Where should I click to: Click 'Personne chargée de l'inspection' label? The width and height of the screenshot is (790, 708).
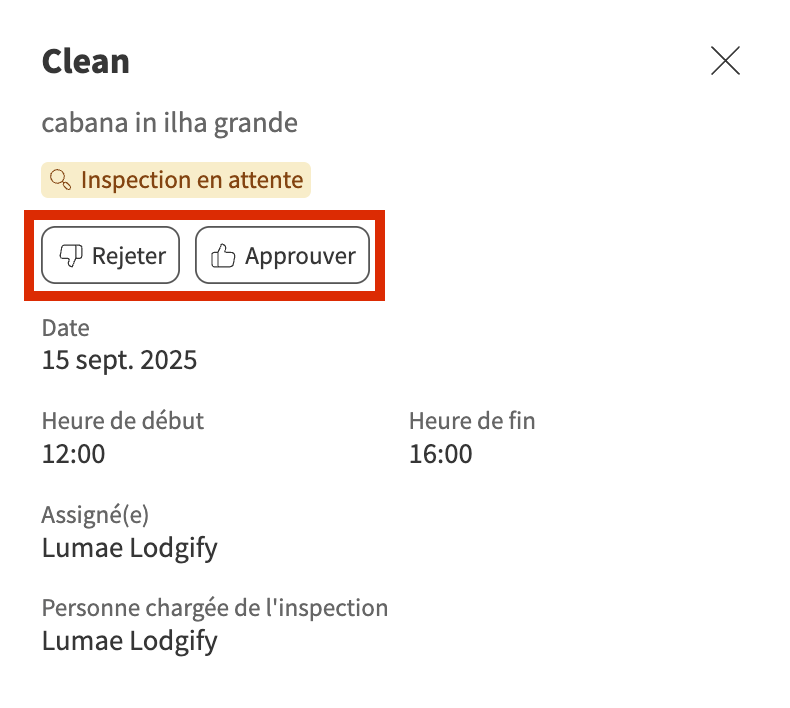click(x=214, y=608)
